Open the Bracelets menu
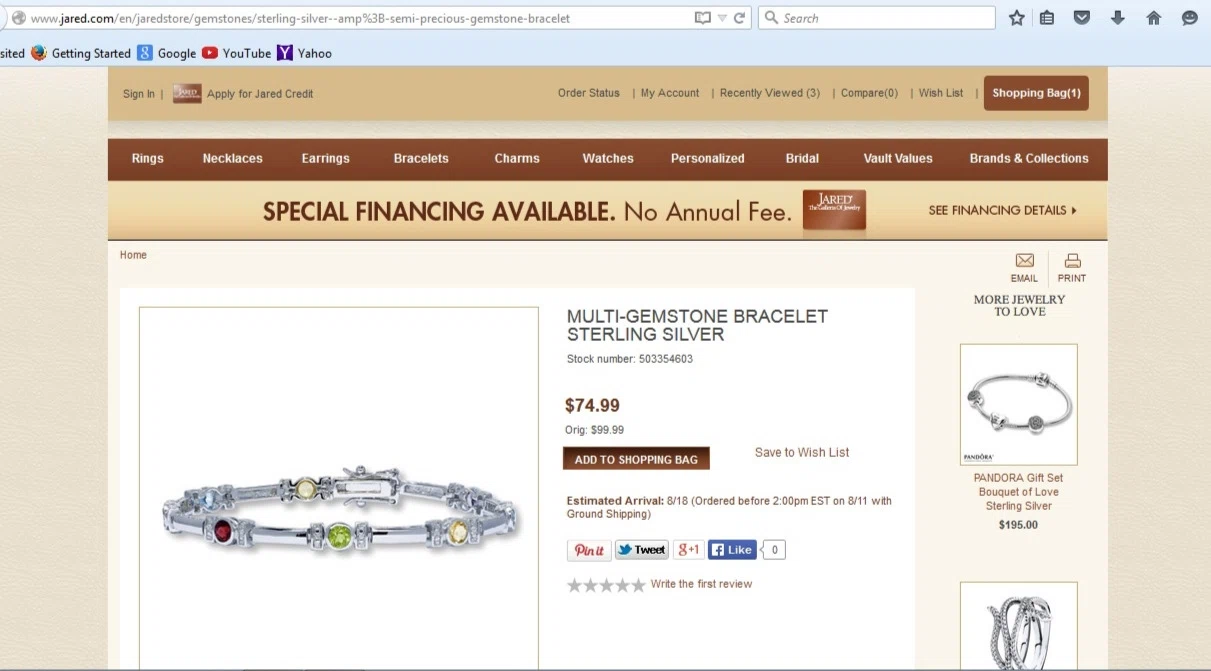 [x=421, y=159]
